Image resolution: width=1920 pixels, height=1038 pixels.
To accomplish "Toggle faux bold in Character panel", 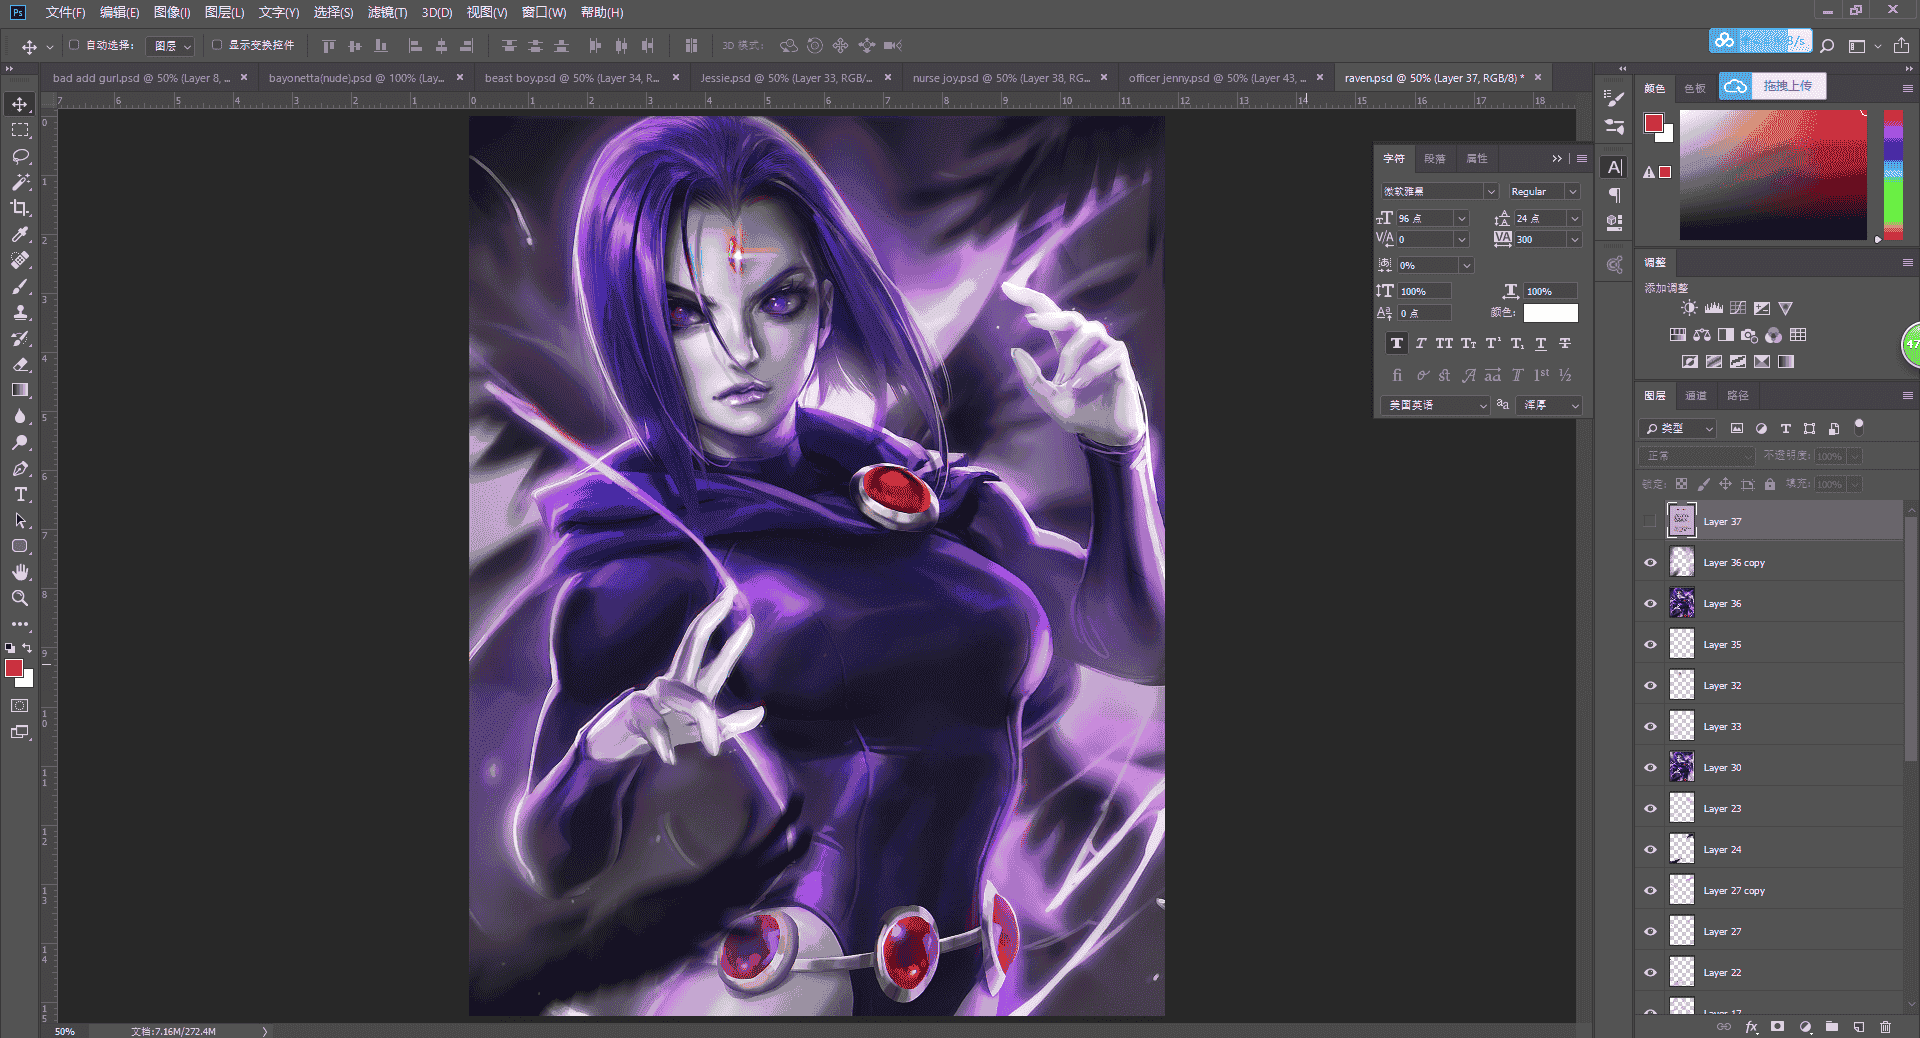I will (1396, 343).
